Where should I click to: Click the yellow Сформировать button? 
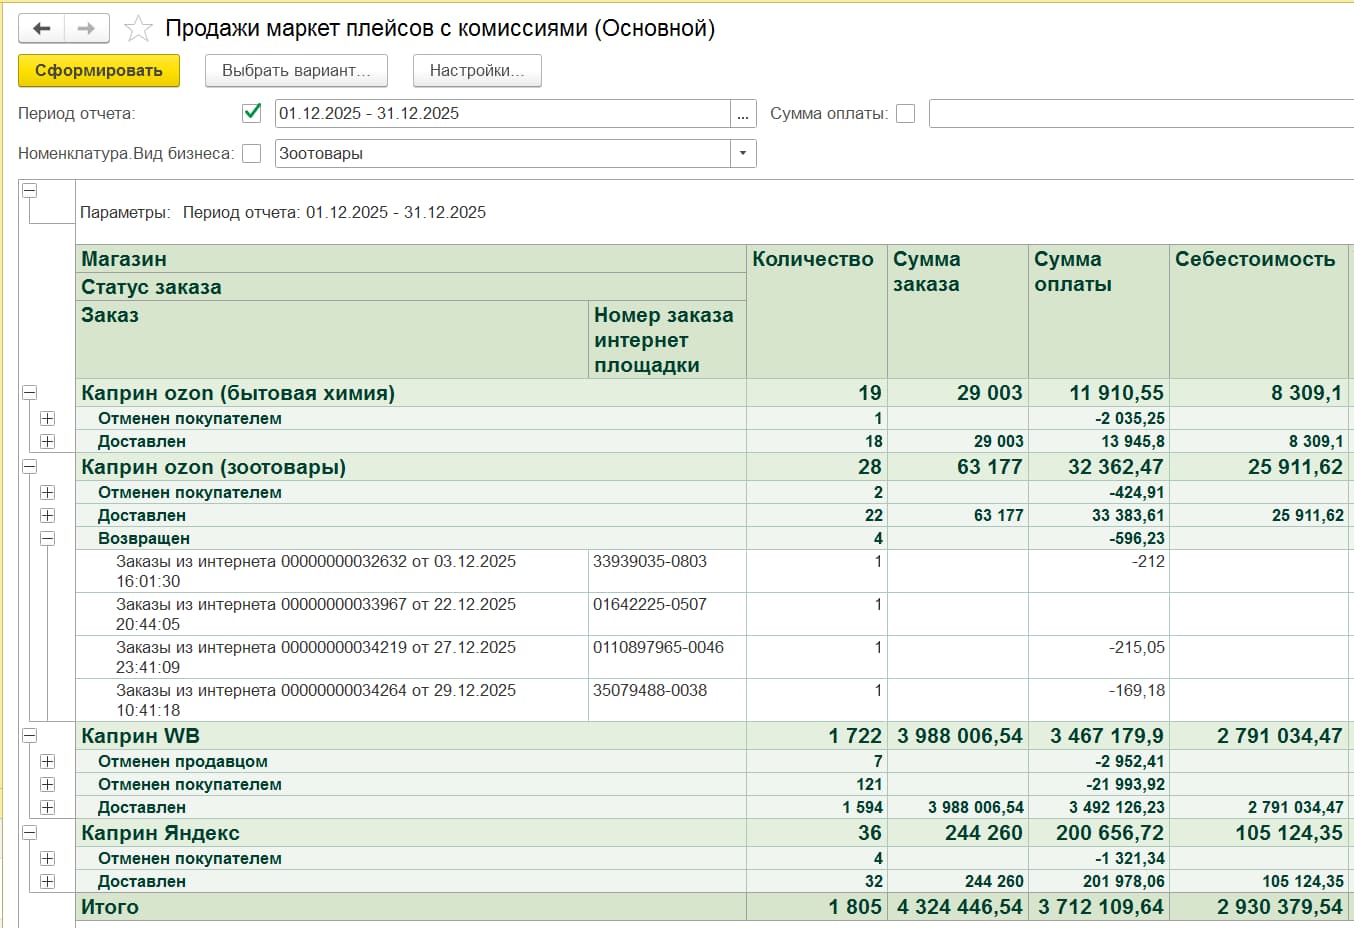pyautogui.click(x=99, y=71)
